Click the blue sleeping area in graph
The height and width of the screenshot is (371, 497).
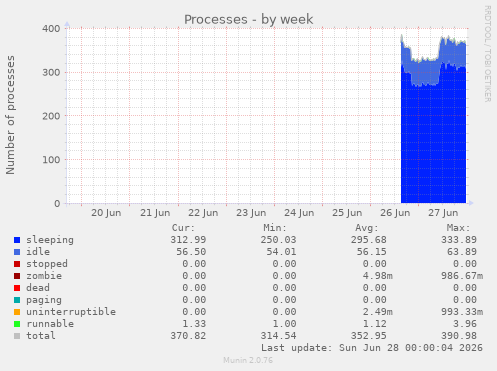point(433,143)
